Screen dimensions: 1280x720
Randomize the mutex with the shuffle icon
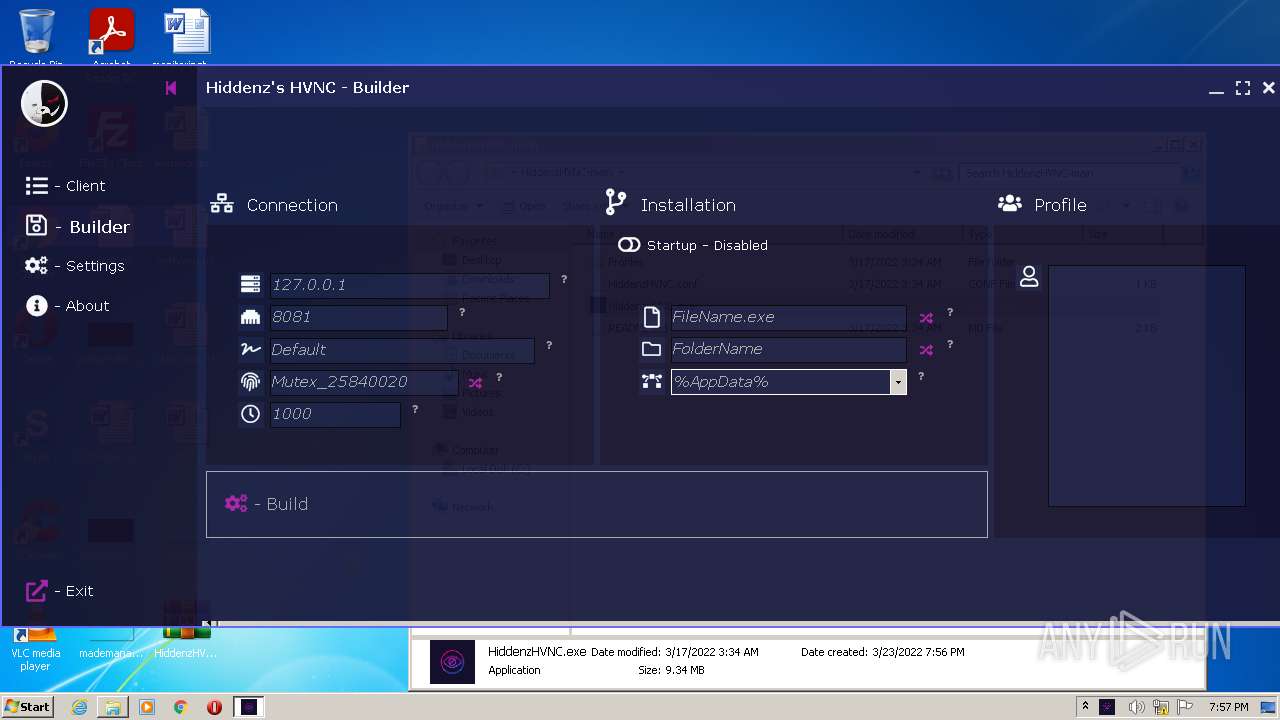point(475,383)
